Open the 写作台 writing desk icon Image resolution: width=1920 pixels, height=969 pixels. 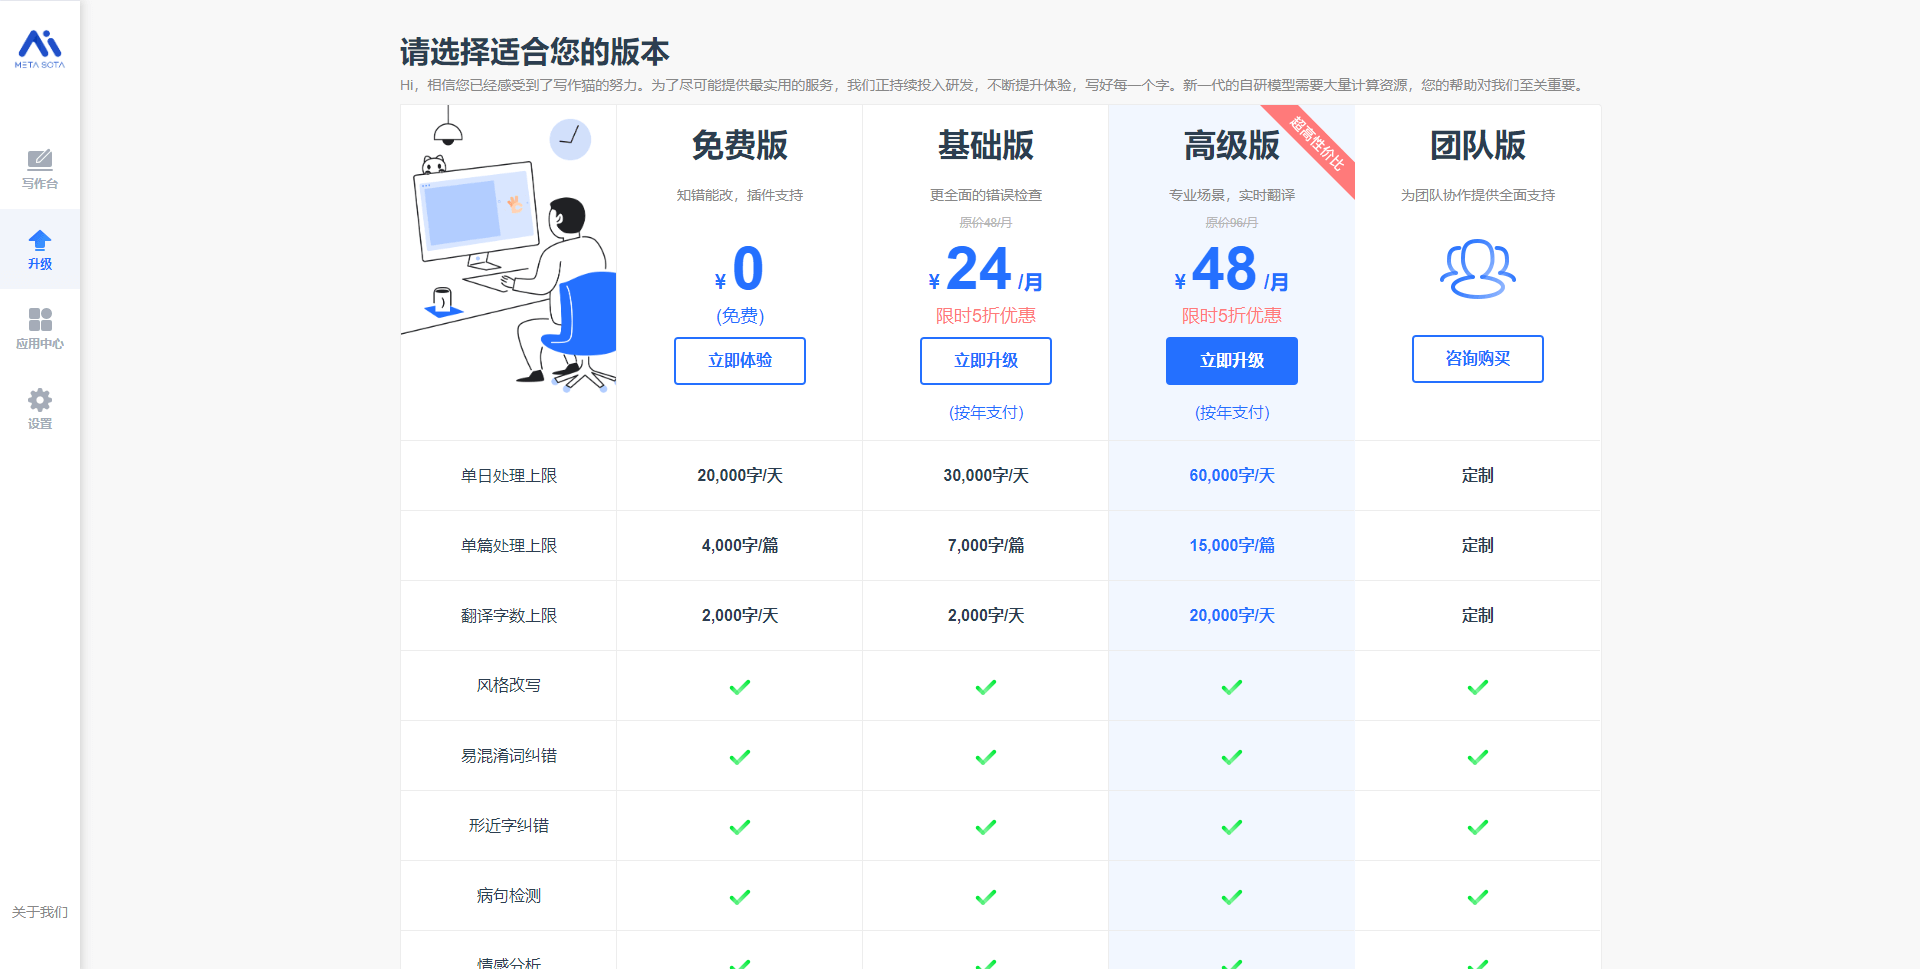[x=40, y=160]
